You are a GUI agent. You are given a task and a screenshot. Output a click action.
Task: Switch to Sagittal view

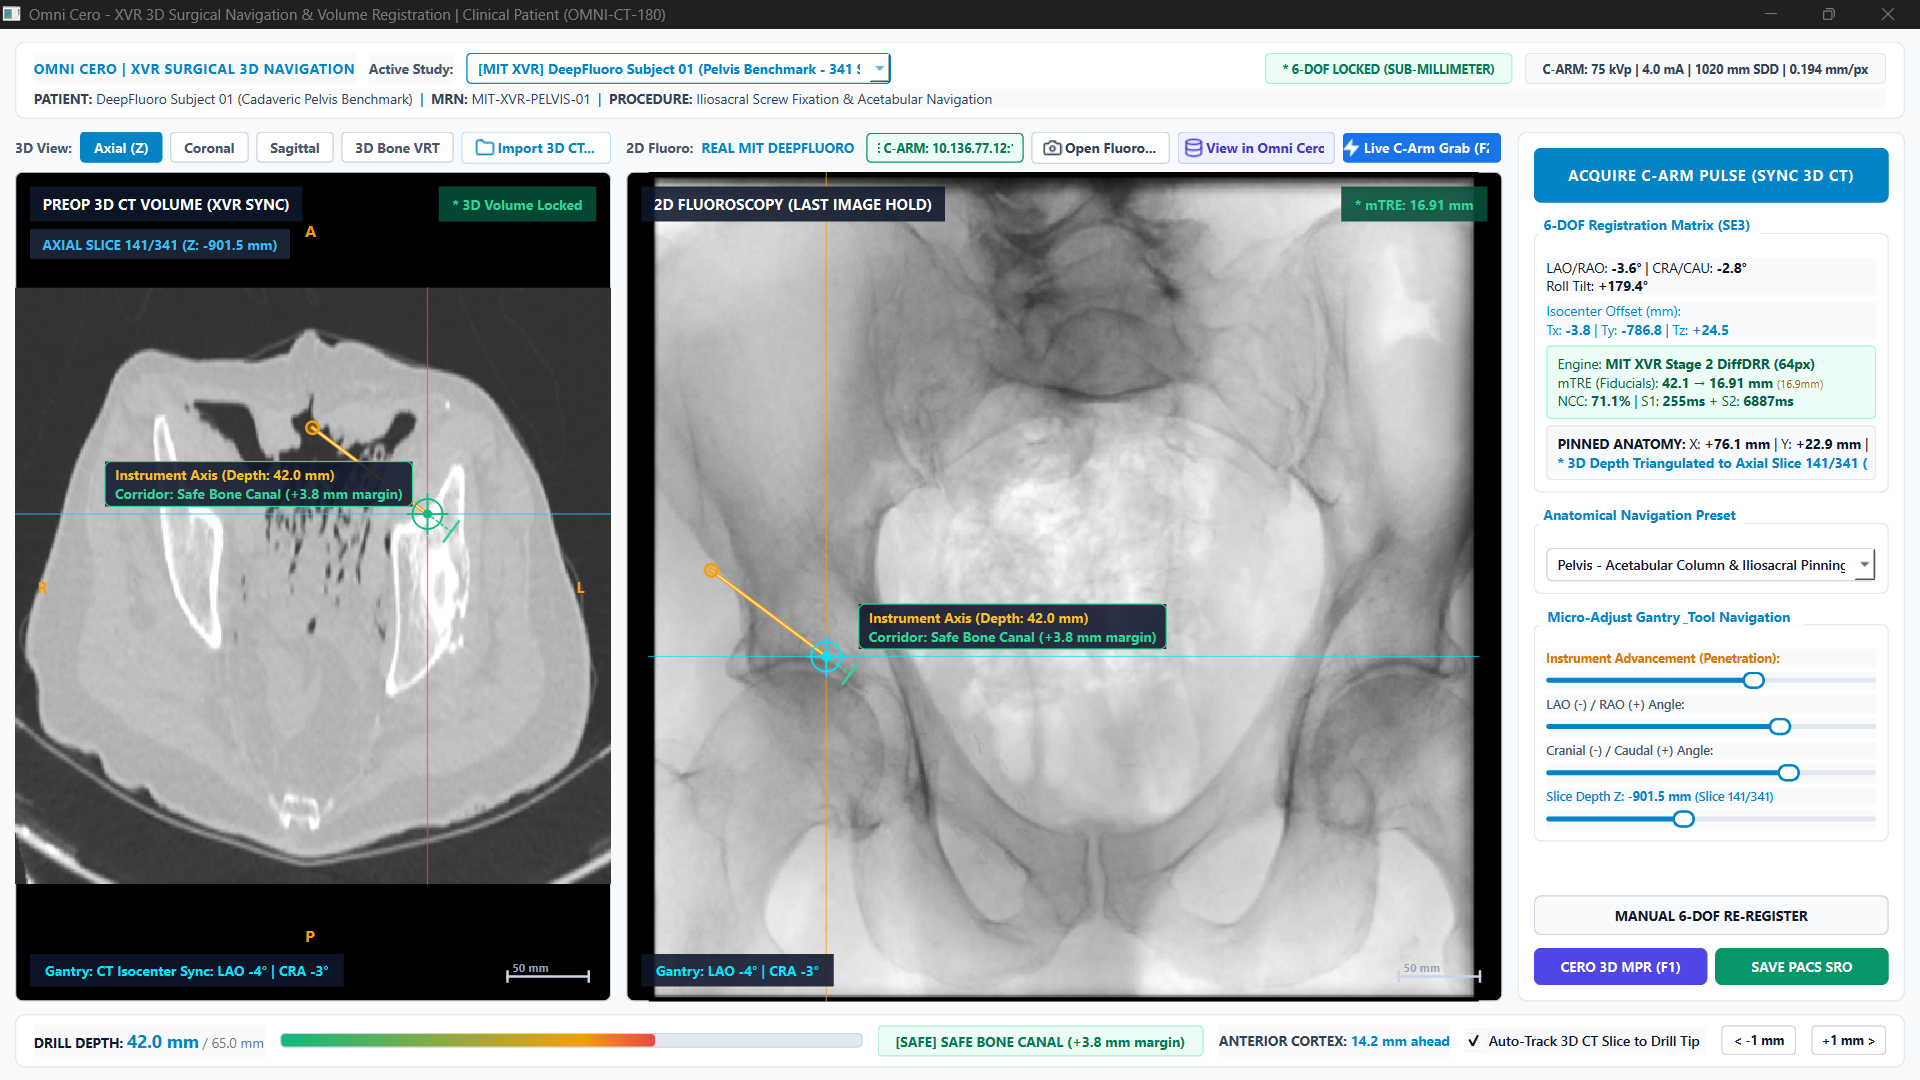pyautogui.click(x=295, y=148)
